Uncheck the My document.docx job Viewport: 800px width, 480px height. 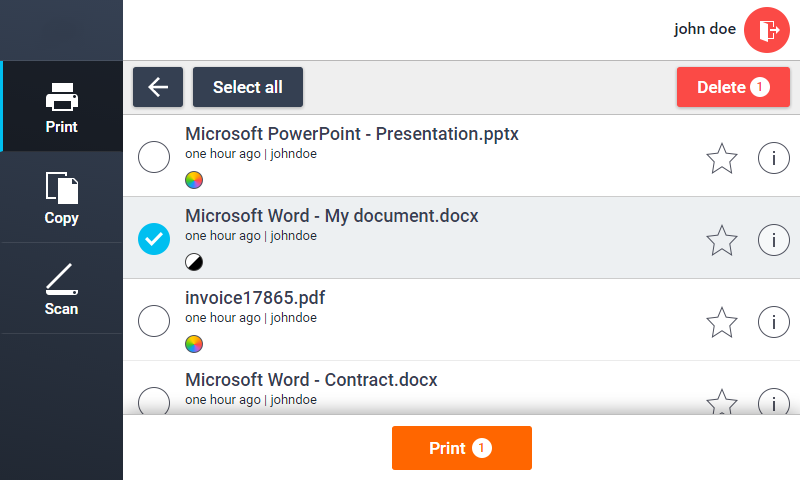tap(154, 239)
